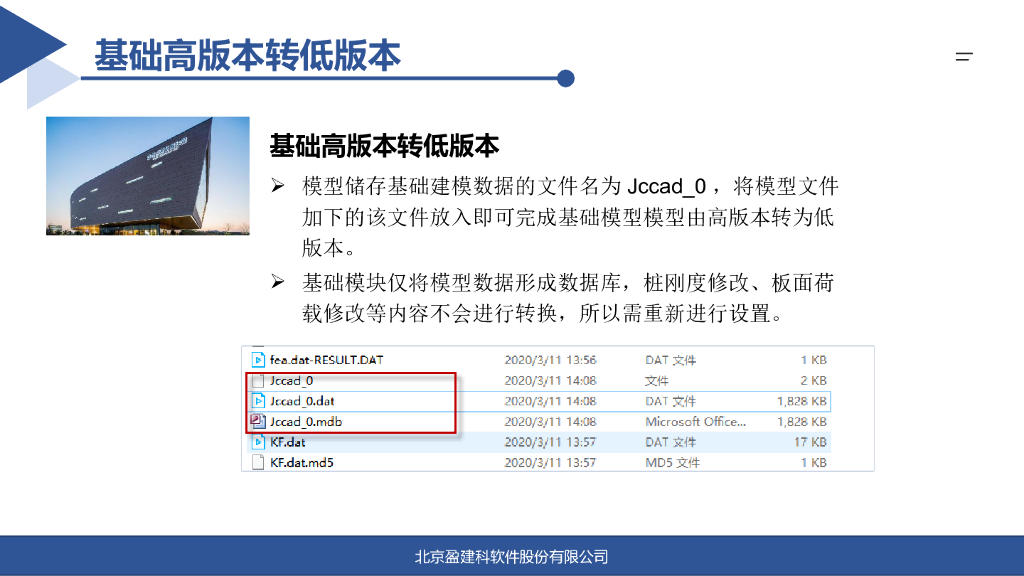The image size is (1024, 576).
Task: Click the footer text 北京盈建科软件股份有限公司
Action: pyautogui.click(x=511, y=557)
